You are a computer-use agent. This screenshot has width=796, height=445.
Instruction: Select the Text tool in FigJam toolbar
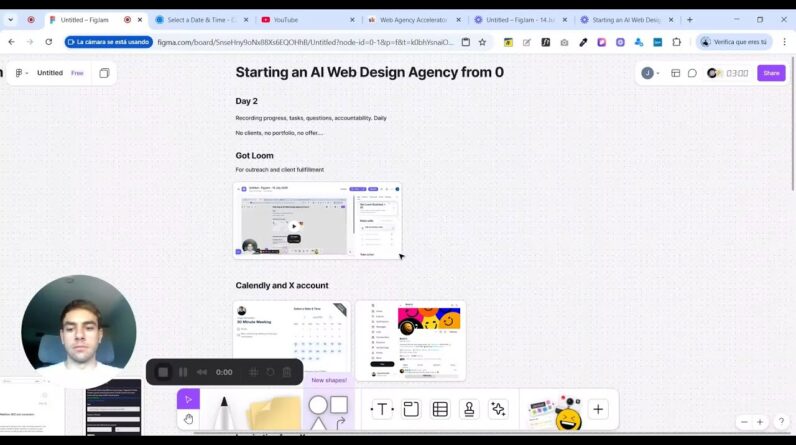[x=382, y=409]
